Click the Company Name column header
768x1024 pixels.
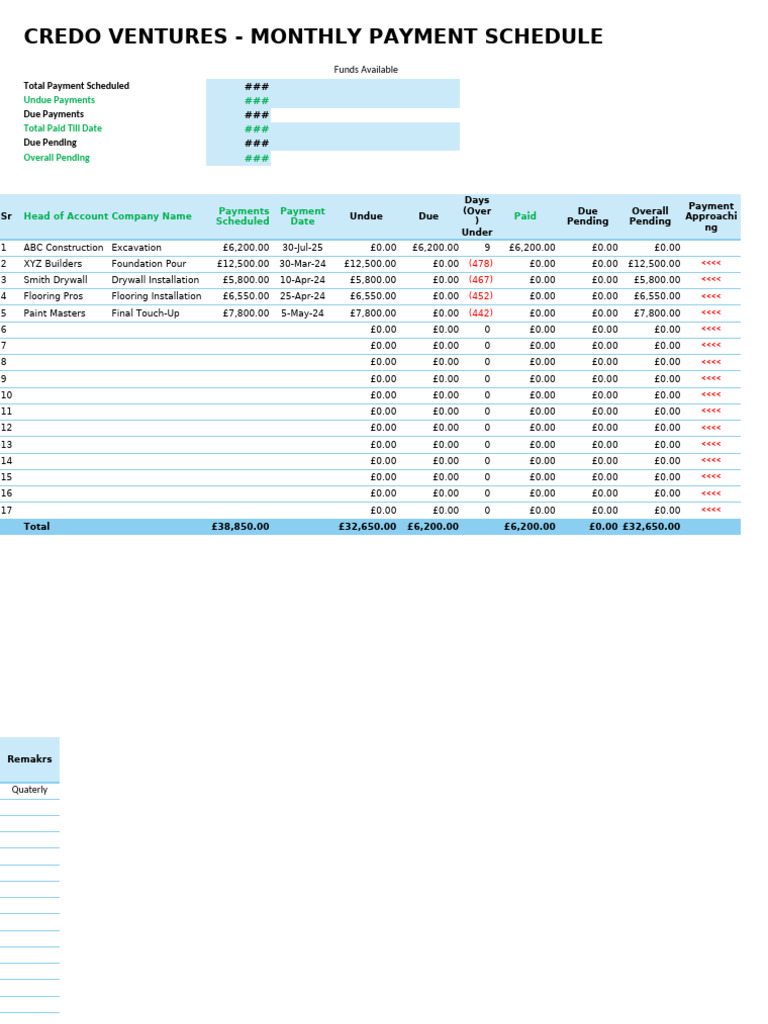[152, 216]
